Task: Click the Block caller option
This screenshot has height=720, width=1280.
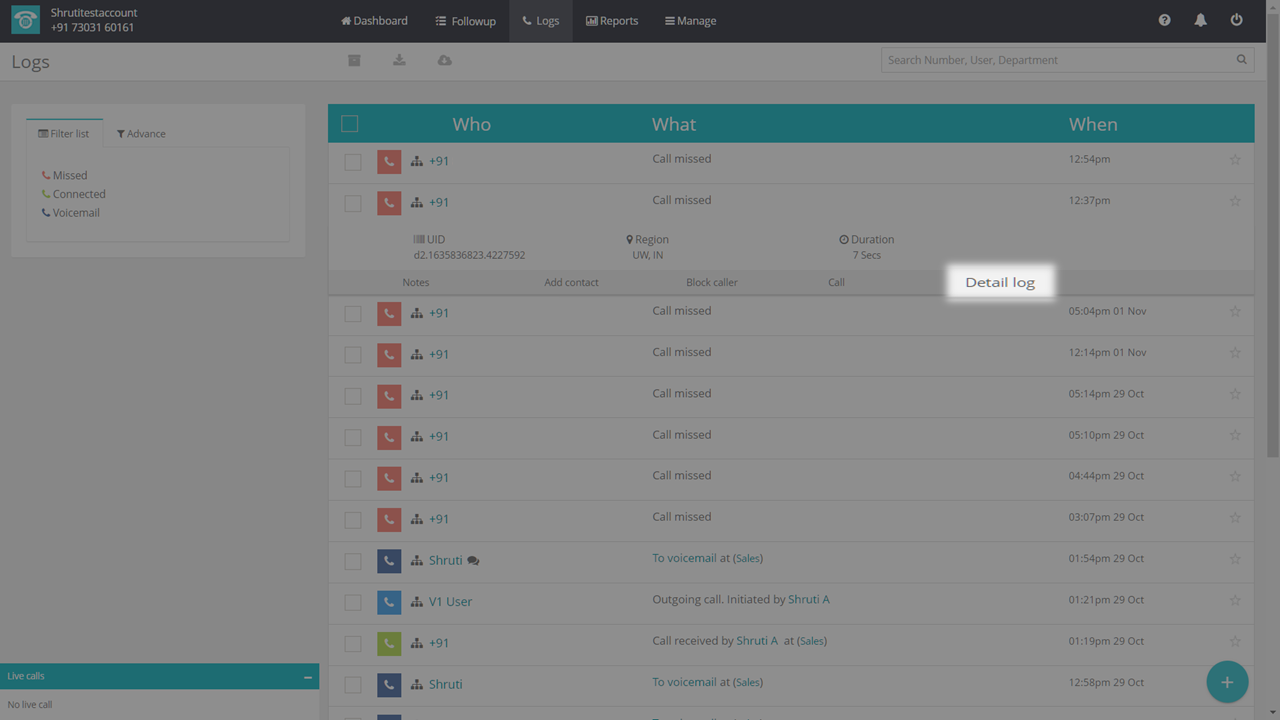Action: click(711, 282)
